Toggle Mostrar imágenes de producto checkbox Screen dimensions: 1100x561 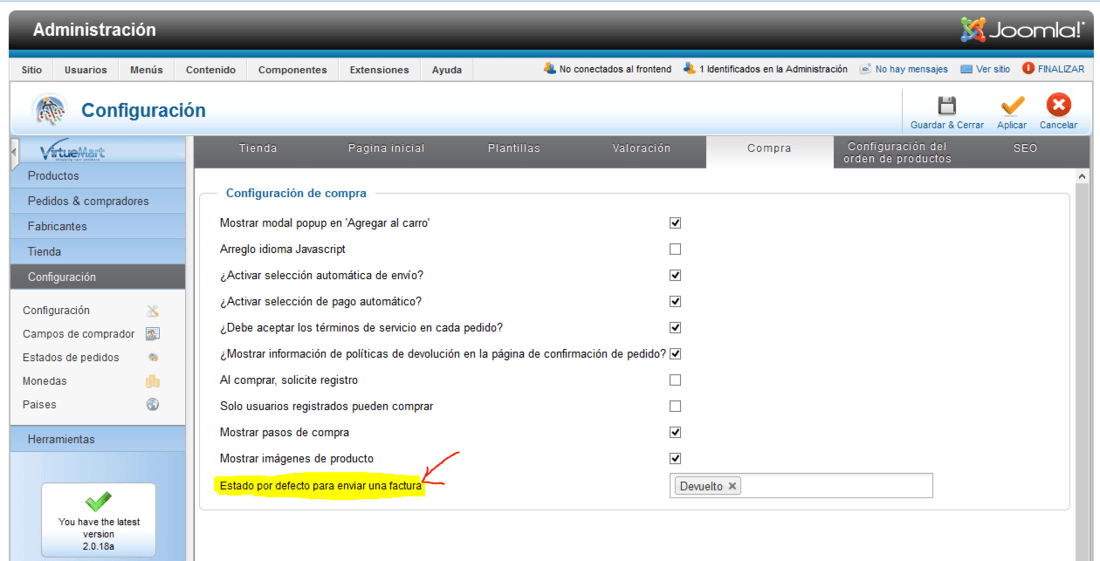[x=675, y=459]
